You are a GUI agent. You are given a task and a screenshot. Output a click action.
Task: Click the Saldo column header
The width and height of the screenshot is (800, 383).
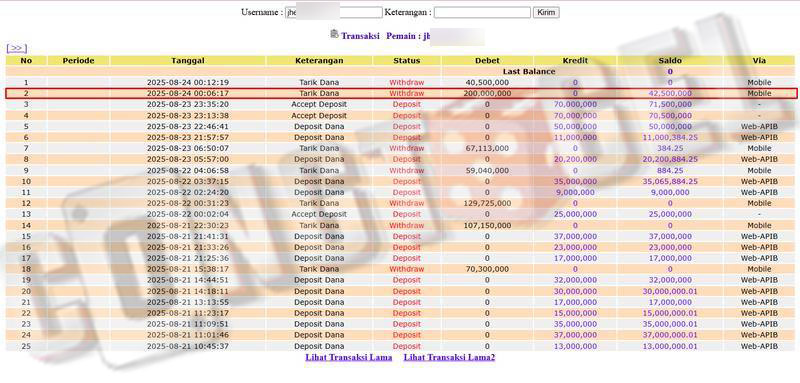(x=670, y=61)
